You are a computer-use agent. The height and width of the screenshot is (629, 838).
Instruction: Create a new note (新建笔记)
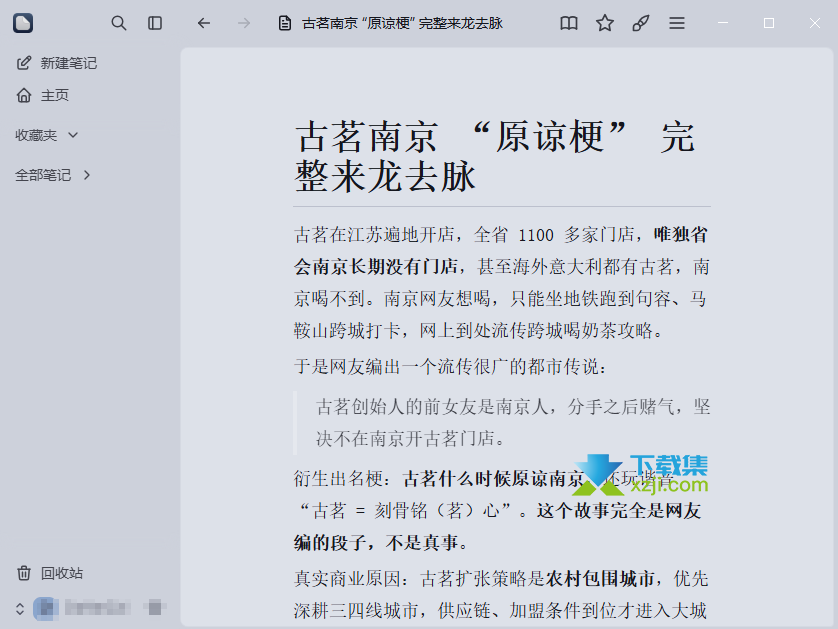(57, 63)
